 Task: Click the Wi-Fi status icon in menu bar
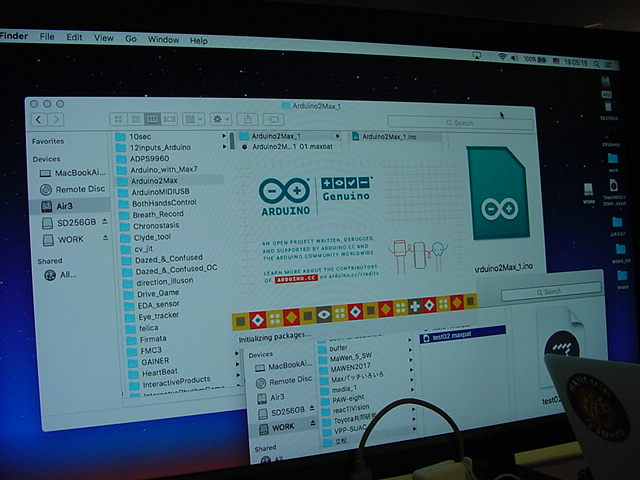coord(502,57)
